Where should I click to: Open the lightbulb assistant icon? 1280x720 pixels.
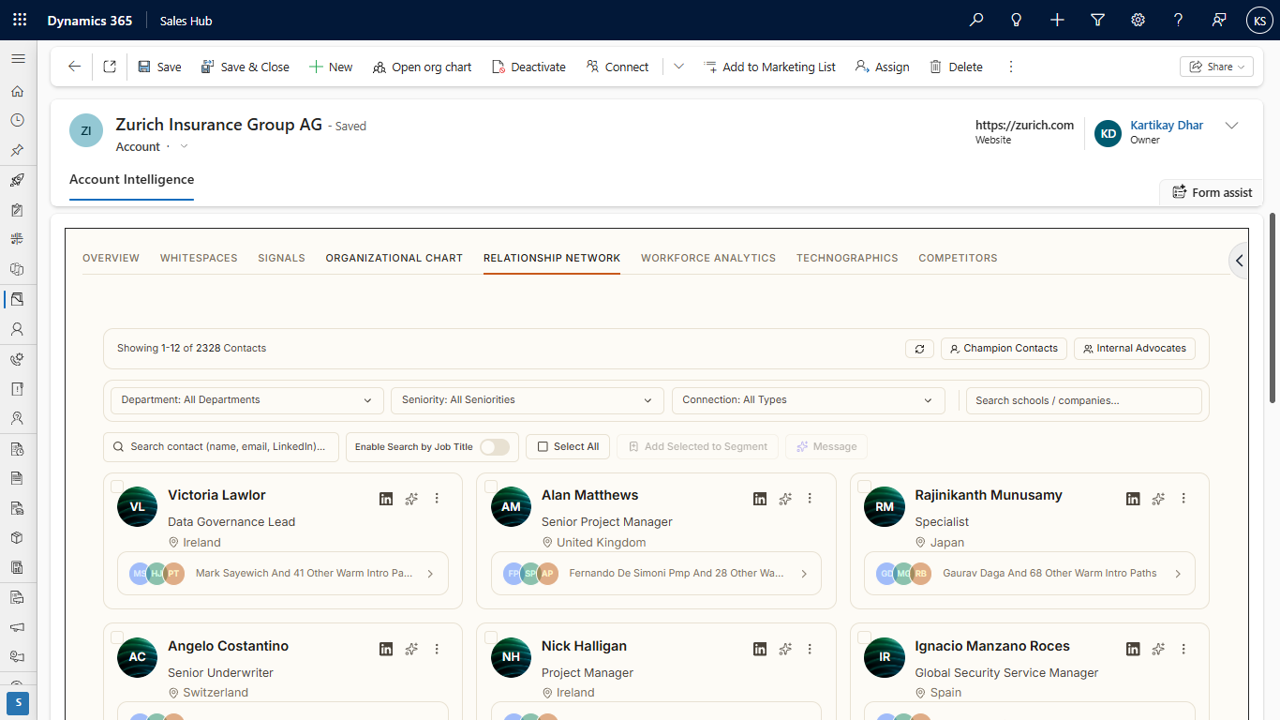[x=1017, y=20]
